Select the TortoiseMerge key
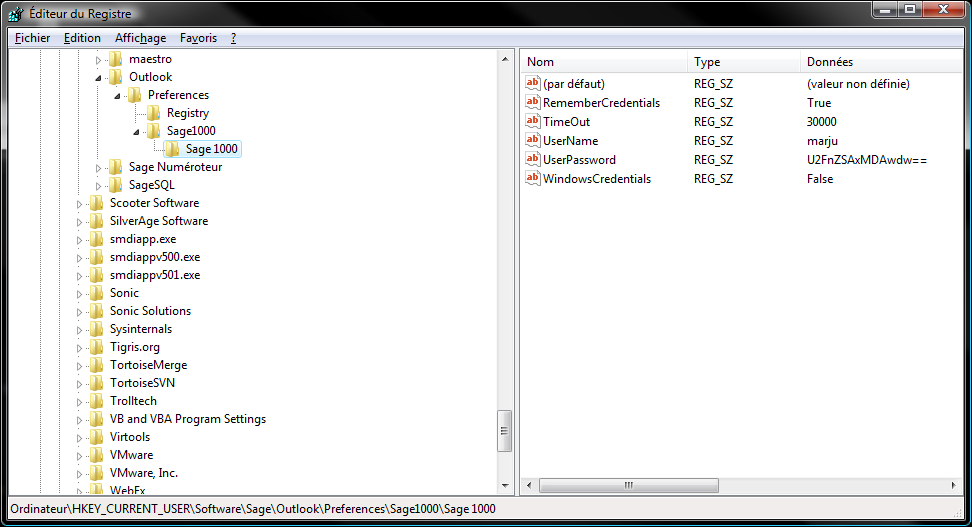Viewport: 972px width, 527px height. [149, 365]
